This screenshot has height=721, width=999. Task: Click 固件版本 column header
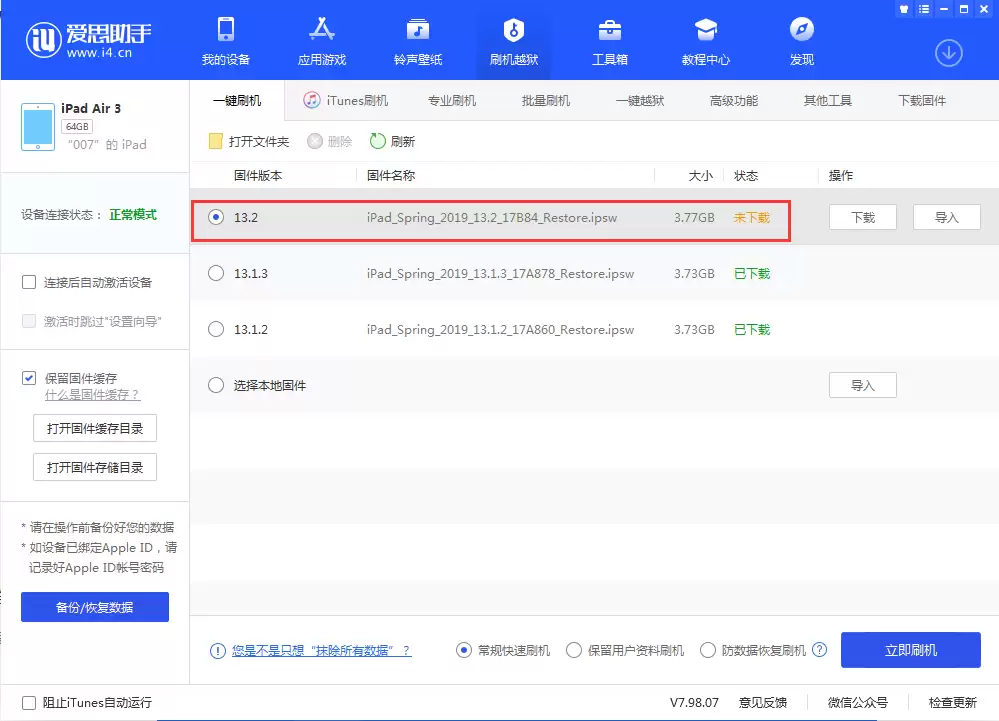pos(258,176)
